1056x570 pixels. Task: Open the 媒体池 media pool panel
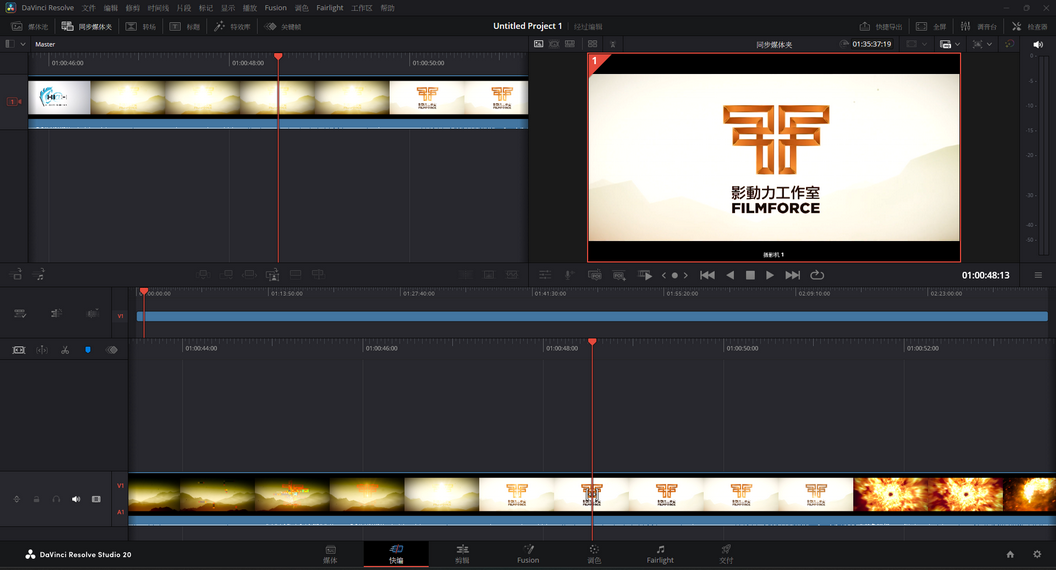29,26
